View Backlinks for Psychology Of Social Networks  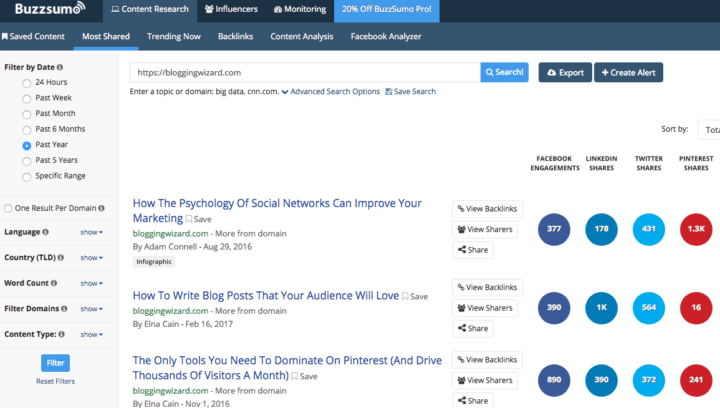pos(487,209)
